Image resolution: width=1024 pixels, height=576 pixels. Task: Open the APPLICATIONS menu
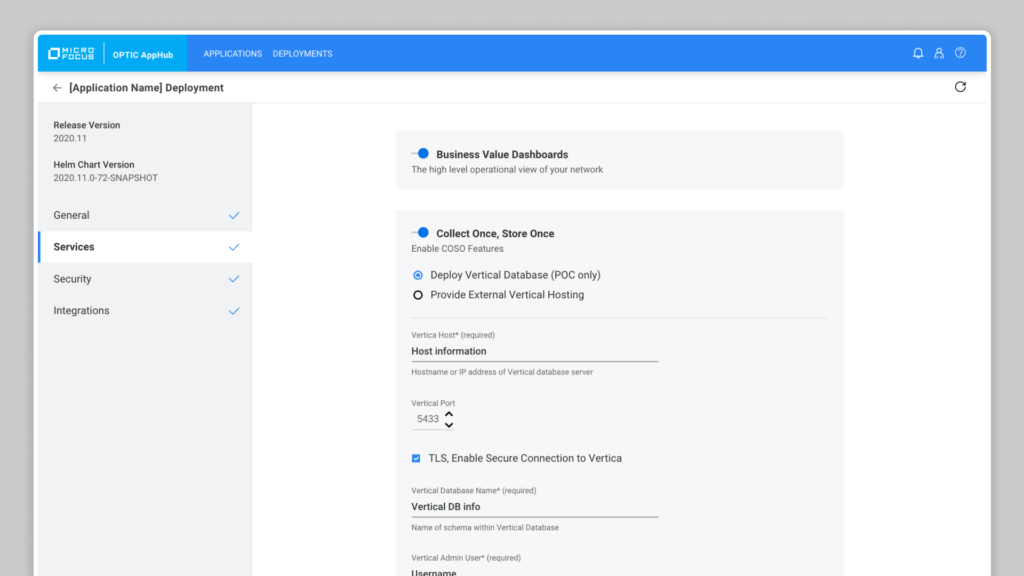[232, 54]
